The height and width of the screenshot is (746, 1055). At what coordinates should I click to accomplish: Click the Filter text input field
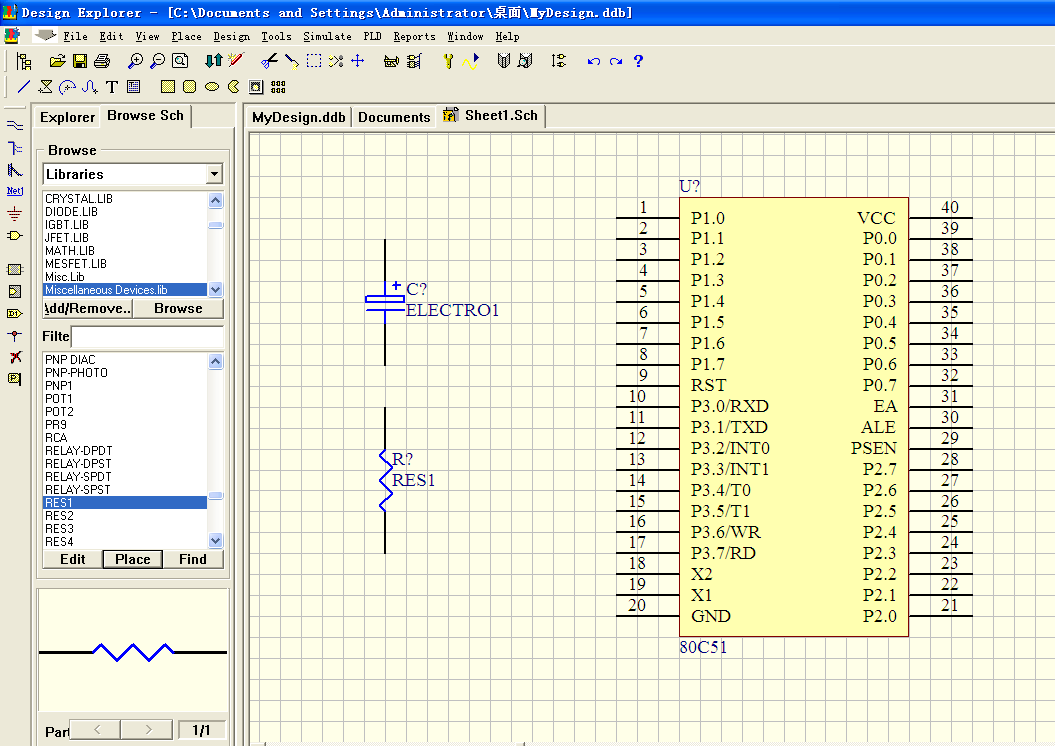click(x=146, y=337)
